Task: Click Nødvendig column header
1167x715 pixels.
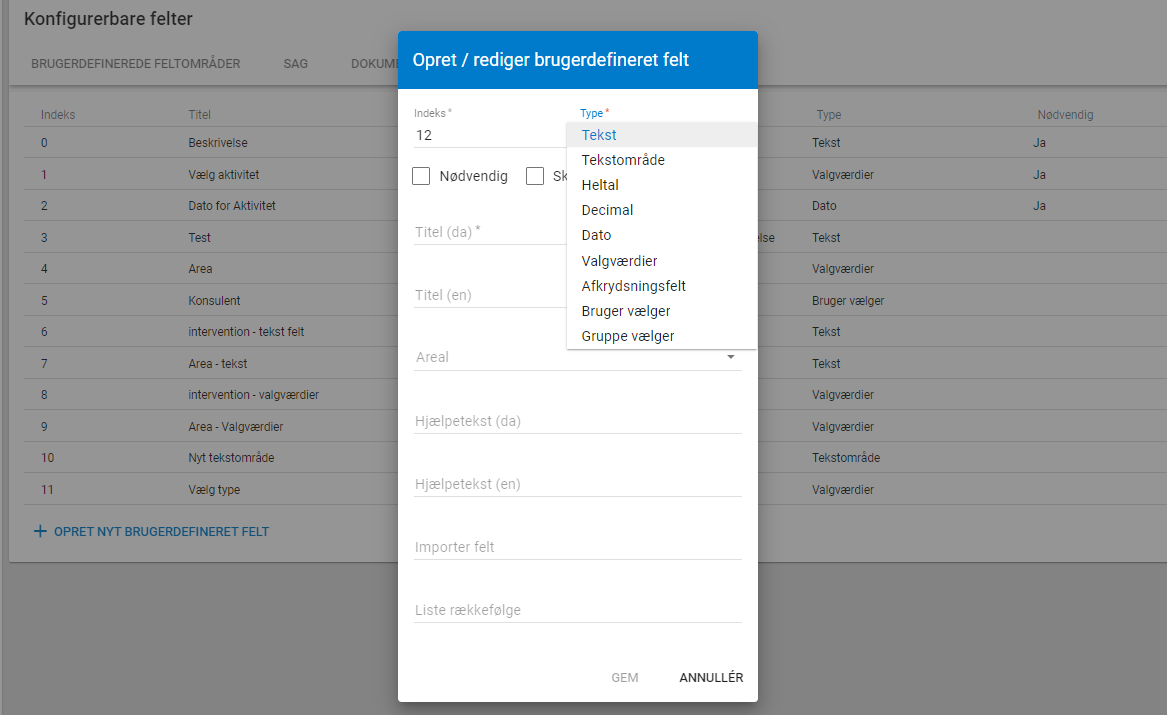Action: [1065, 115]
